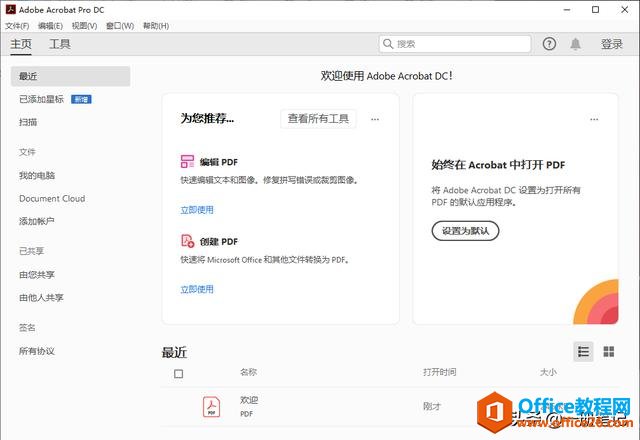Click 立即使用 link under 创建 PDF
The image size is (640, 440).
197,289
